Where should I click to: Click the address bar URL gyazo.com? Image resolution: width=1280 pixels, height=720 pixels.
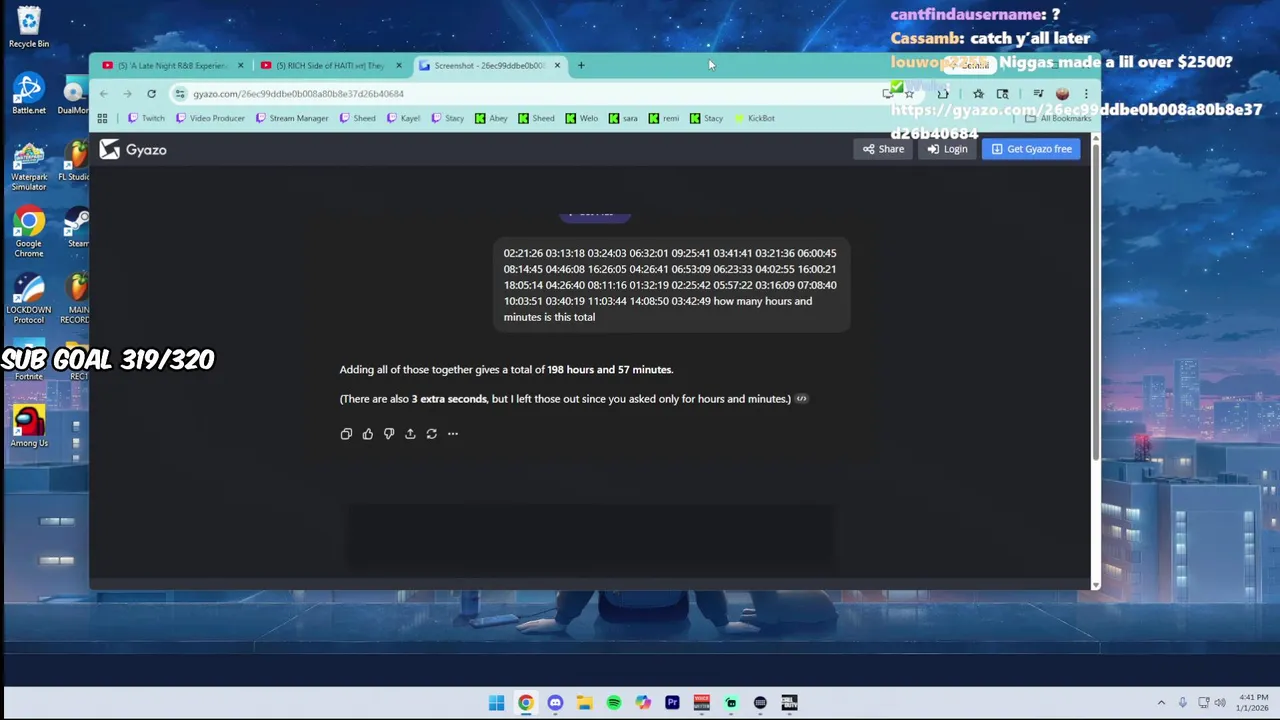[x=298, y=94]
